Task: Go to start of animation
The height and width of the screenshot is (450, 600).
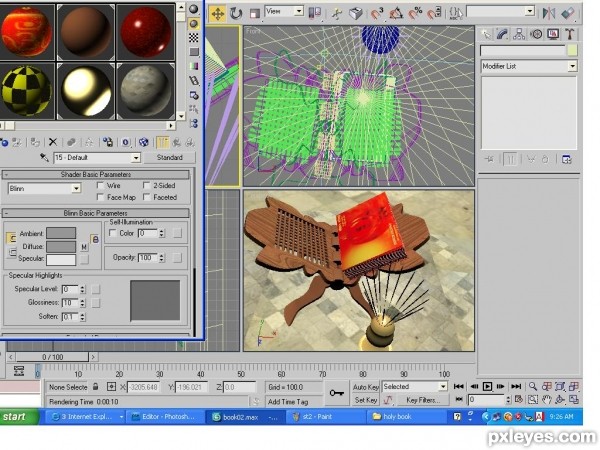Action: click(x=458, y=386)
